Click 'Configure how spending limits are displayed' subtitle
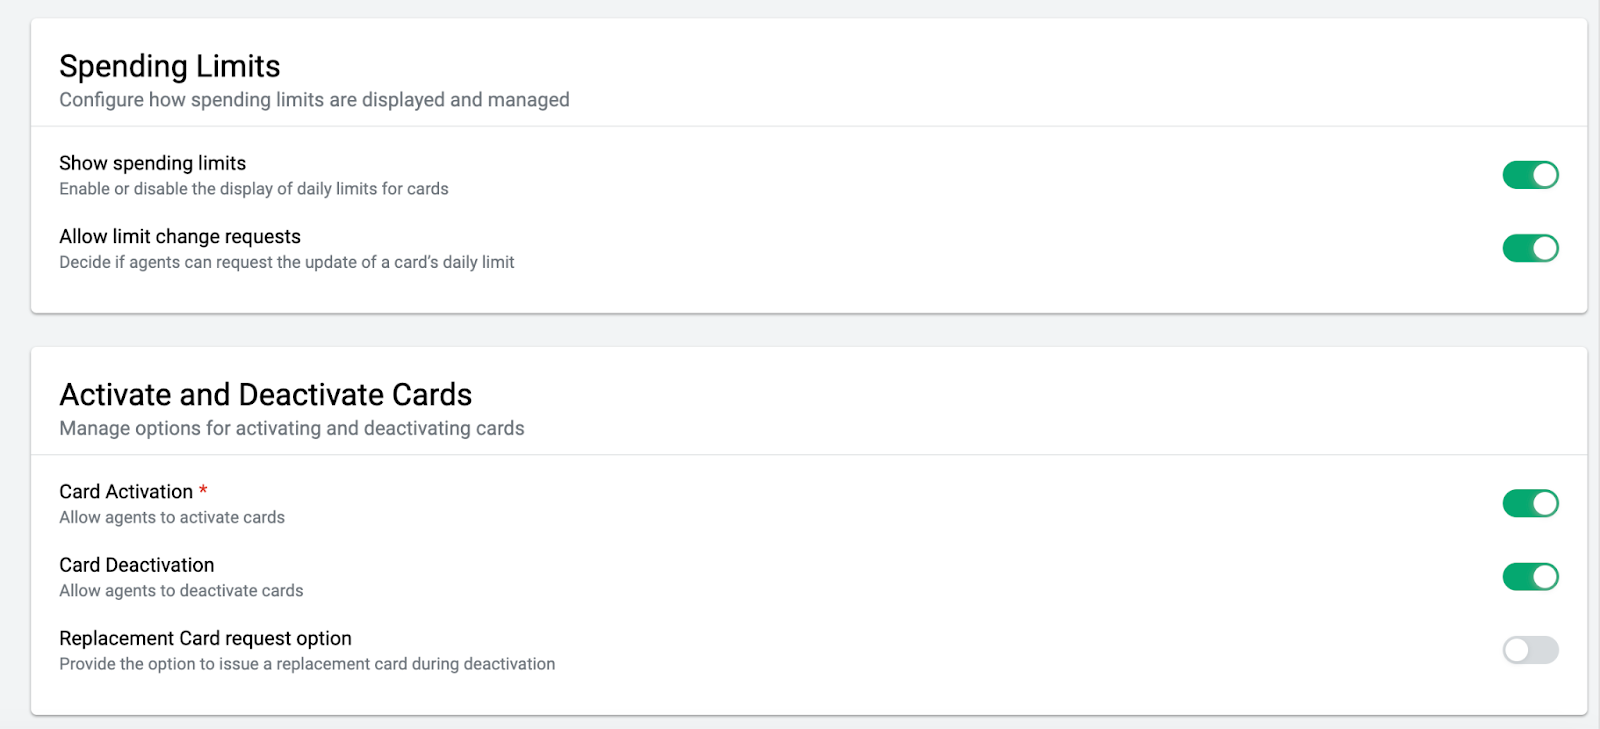1600x729 pixels. pyautogui.click(x=314, y=100)
